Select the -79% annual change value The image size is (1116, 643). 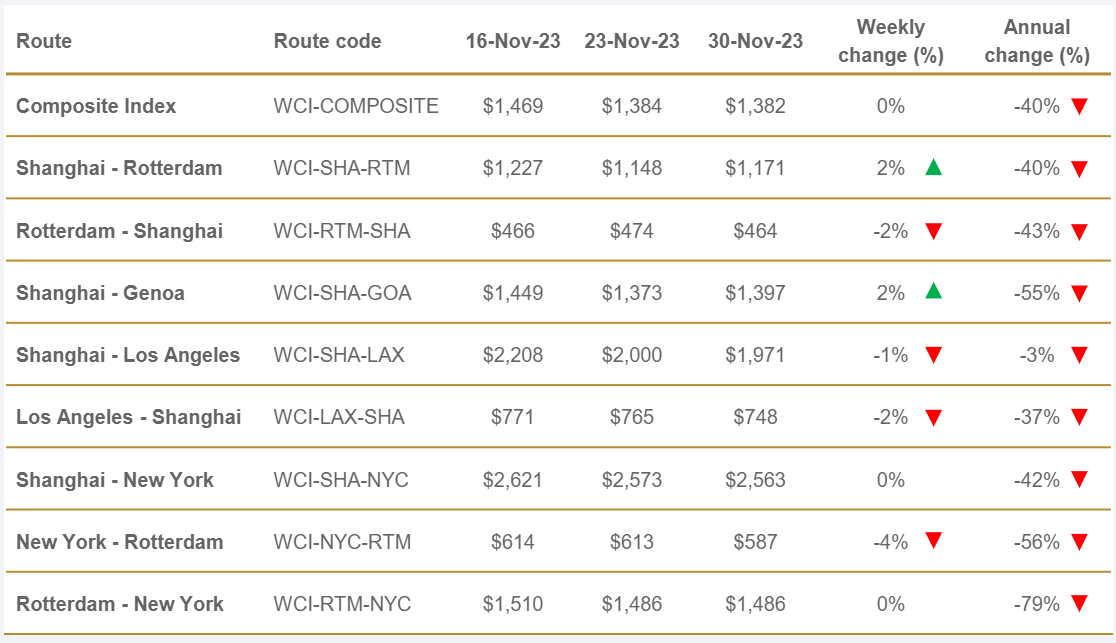(x=1036, y=604)
